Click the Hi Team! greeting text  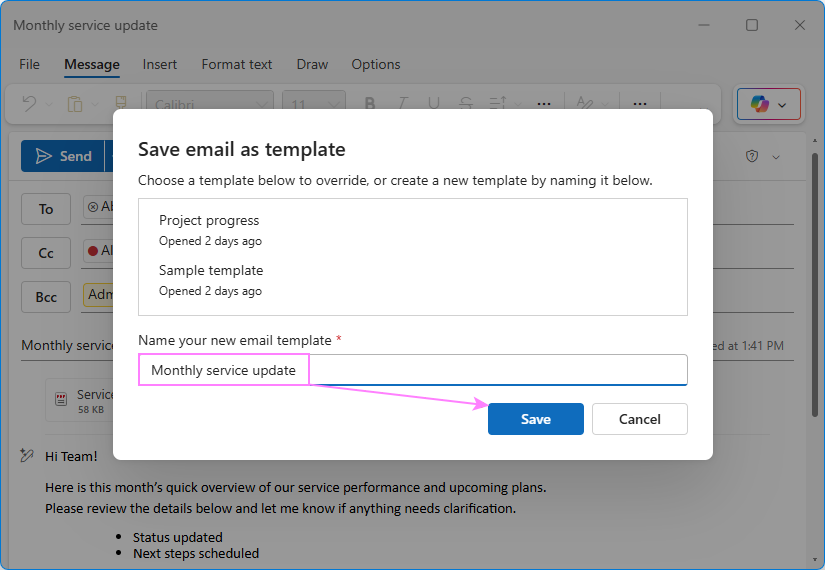coord(71,456)
